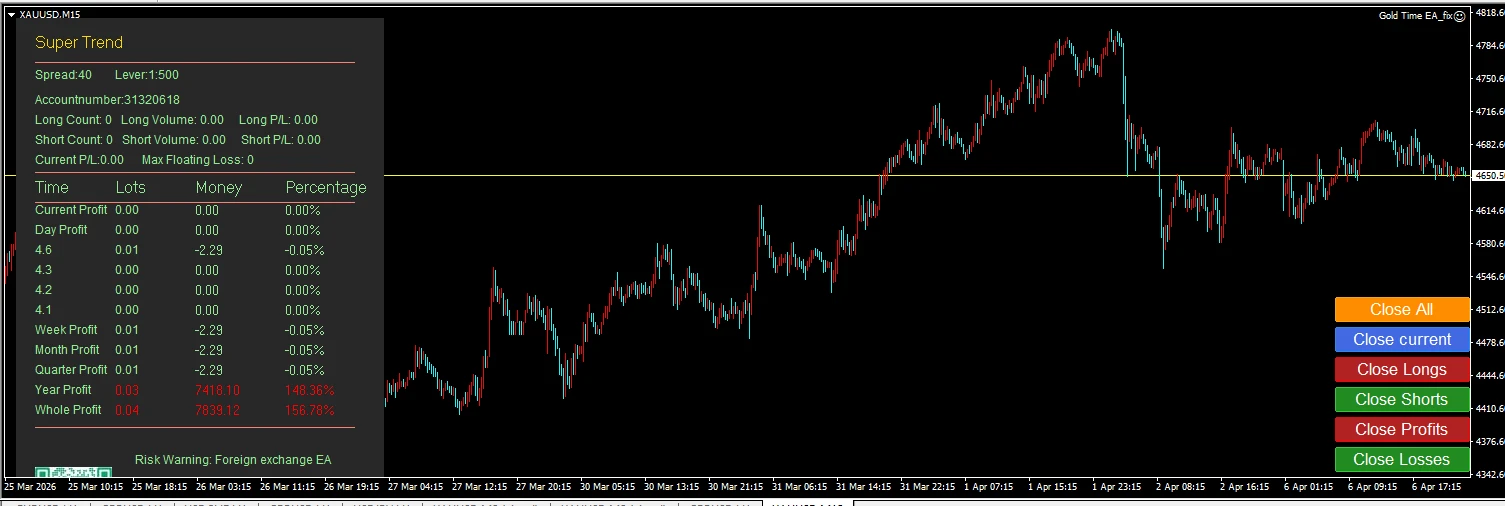The image size is (1505, 506).
Task: Open the XAUUSD.M15 one-click trading arrow
Action: (x=11, y=14)
